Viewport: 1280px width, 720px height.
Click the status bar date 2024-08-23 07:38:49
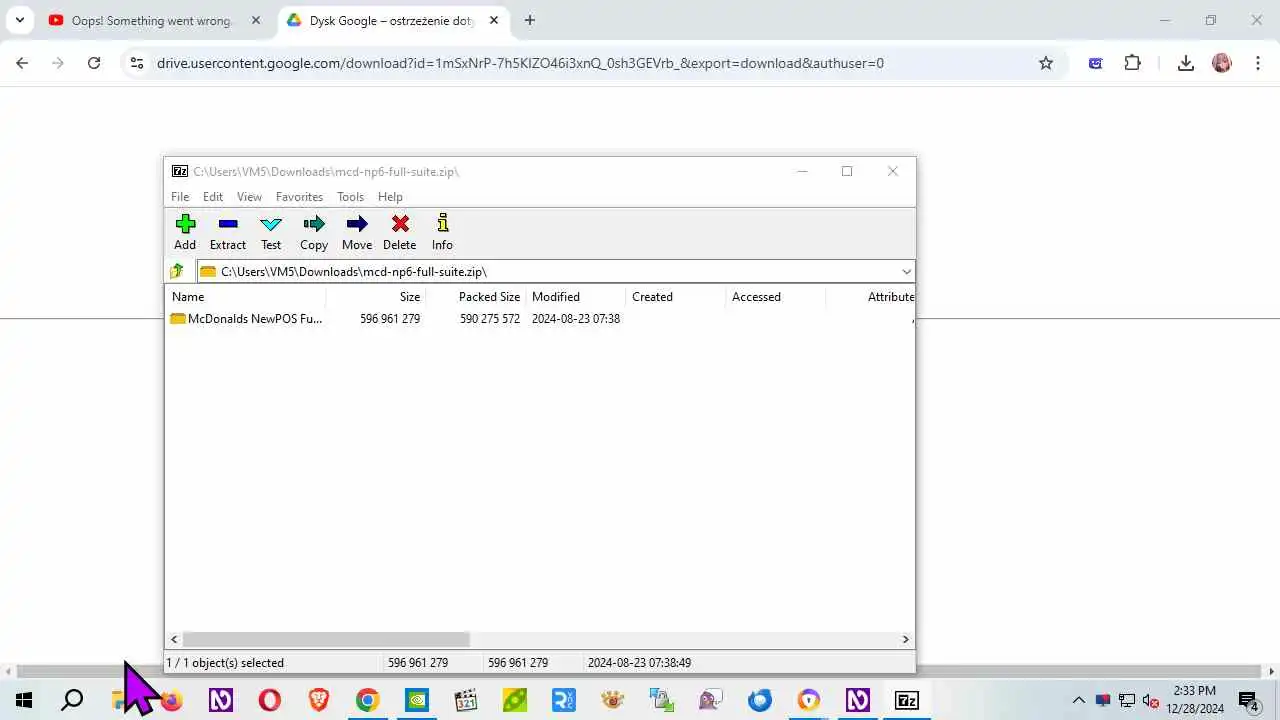pos(639,663)
